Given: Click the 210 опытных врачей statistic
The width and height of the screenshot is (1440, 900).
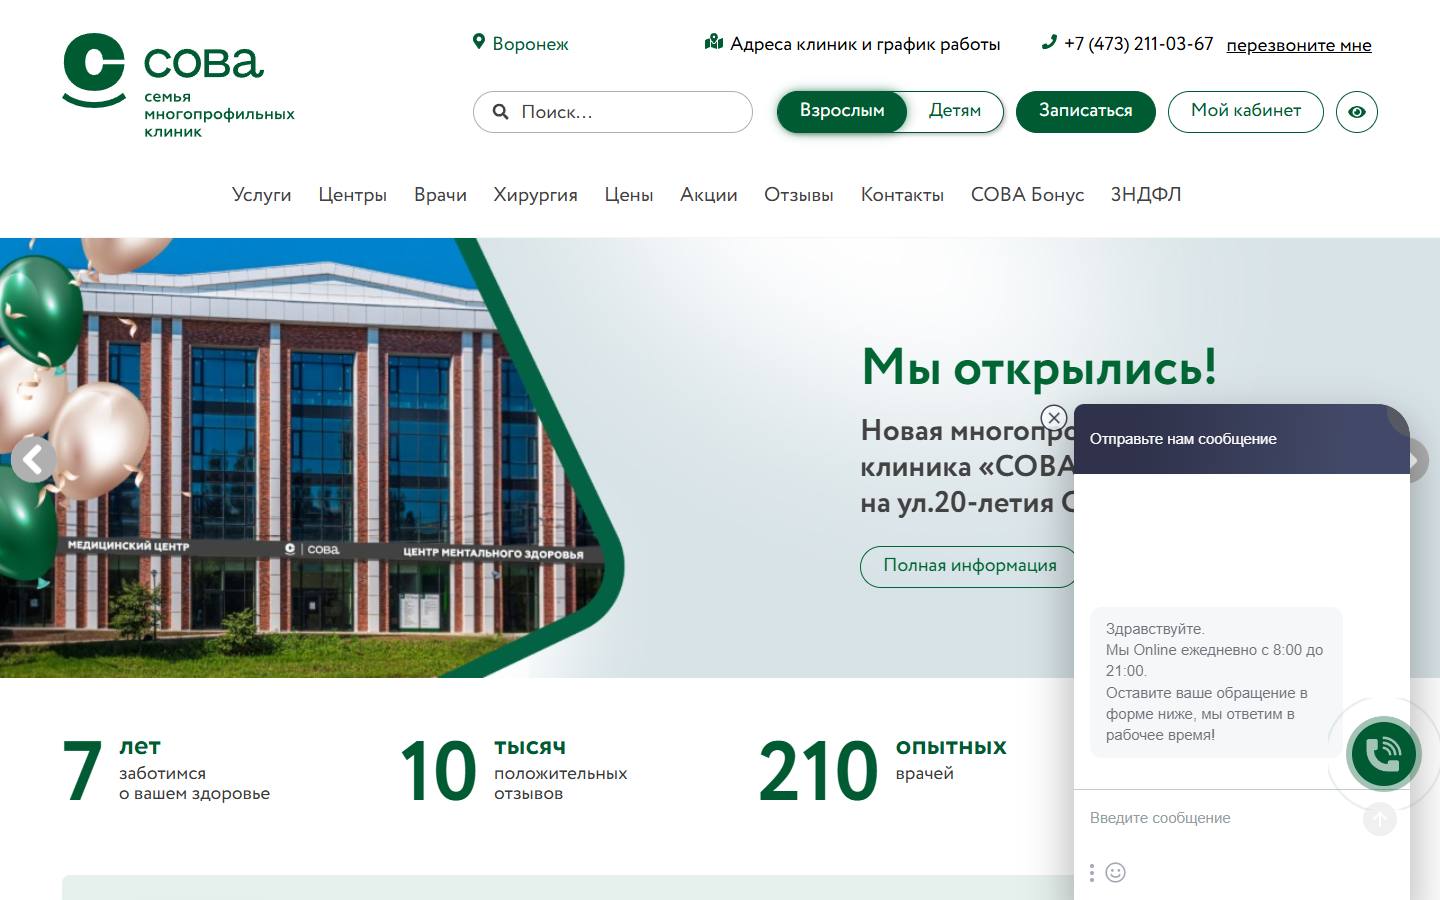Looking at the screenshot, I should point(883,770).
